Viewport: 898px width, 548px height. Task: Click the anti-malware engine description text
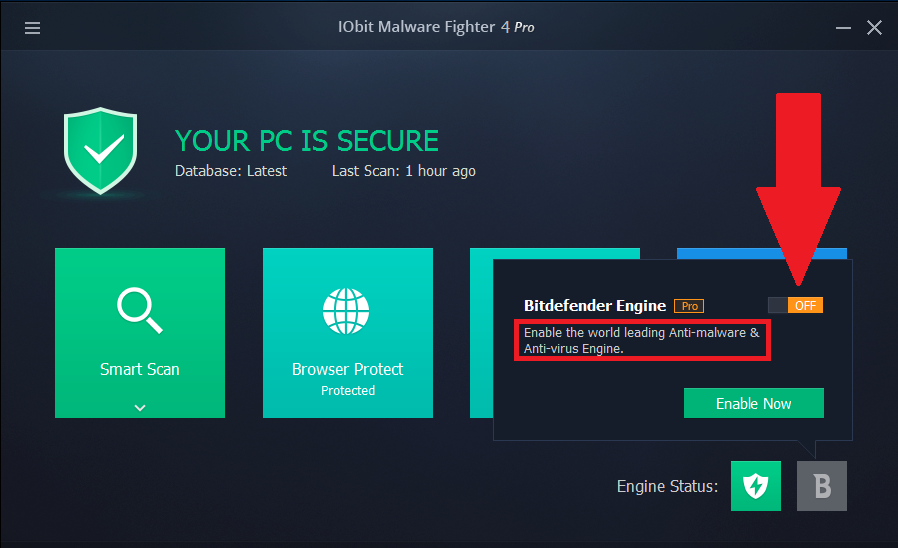coord(641,340)
